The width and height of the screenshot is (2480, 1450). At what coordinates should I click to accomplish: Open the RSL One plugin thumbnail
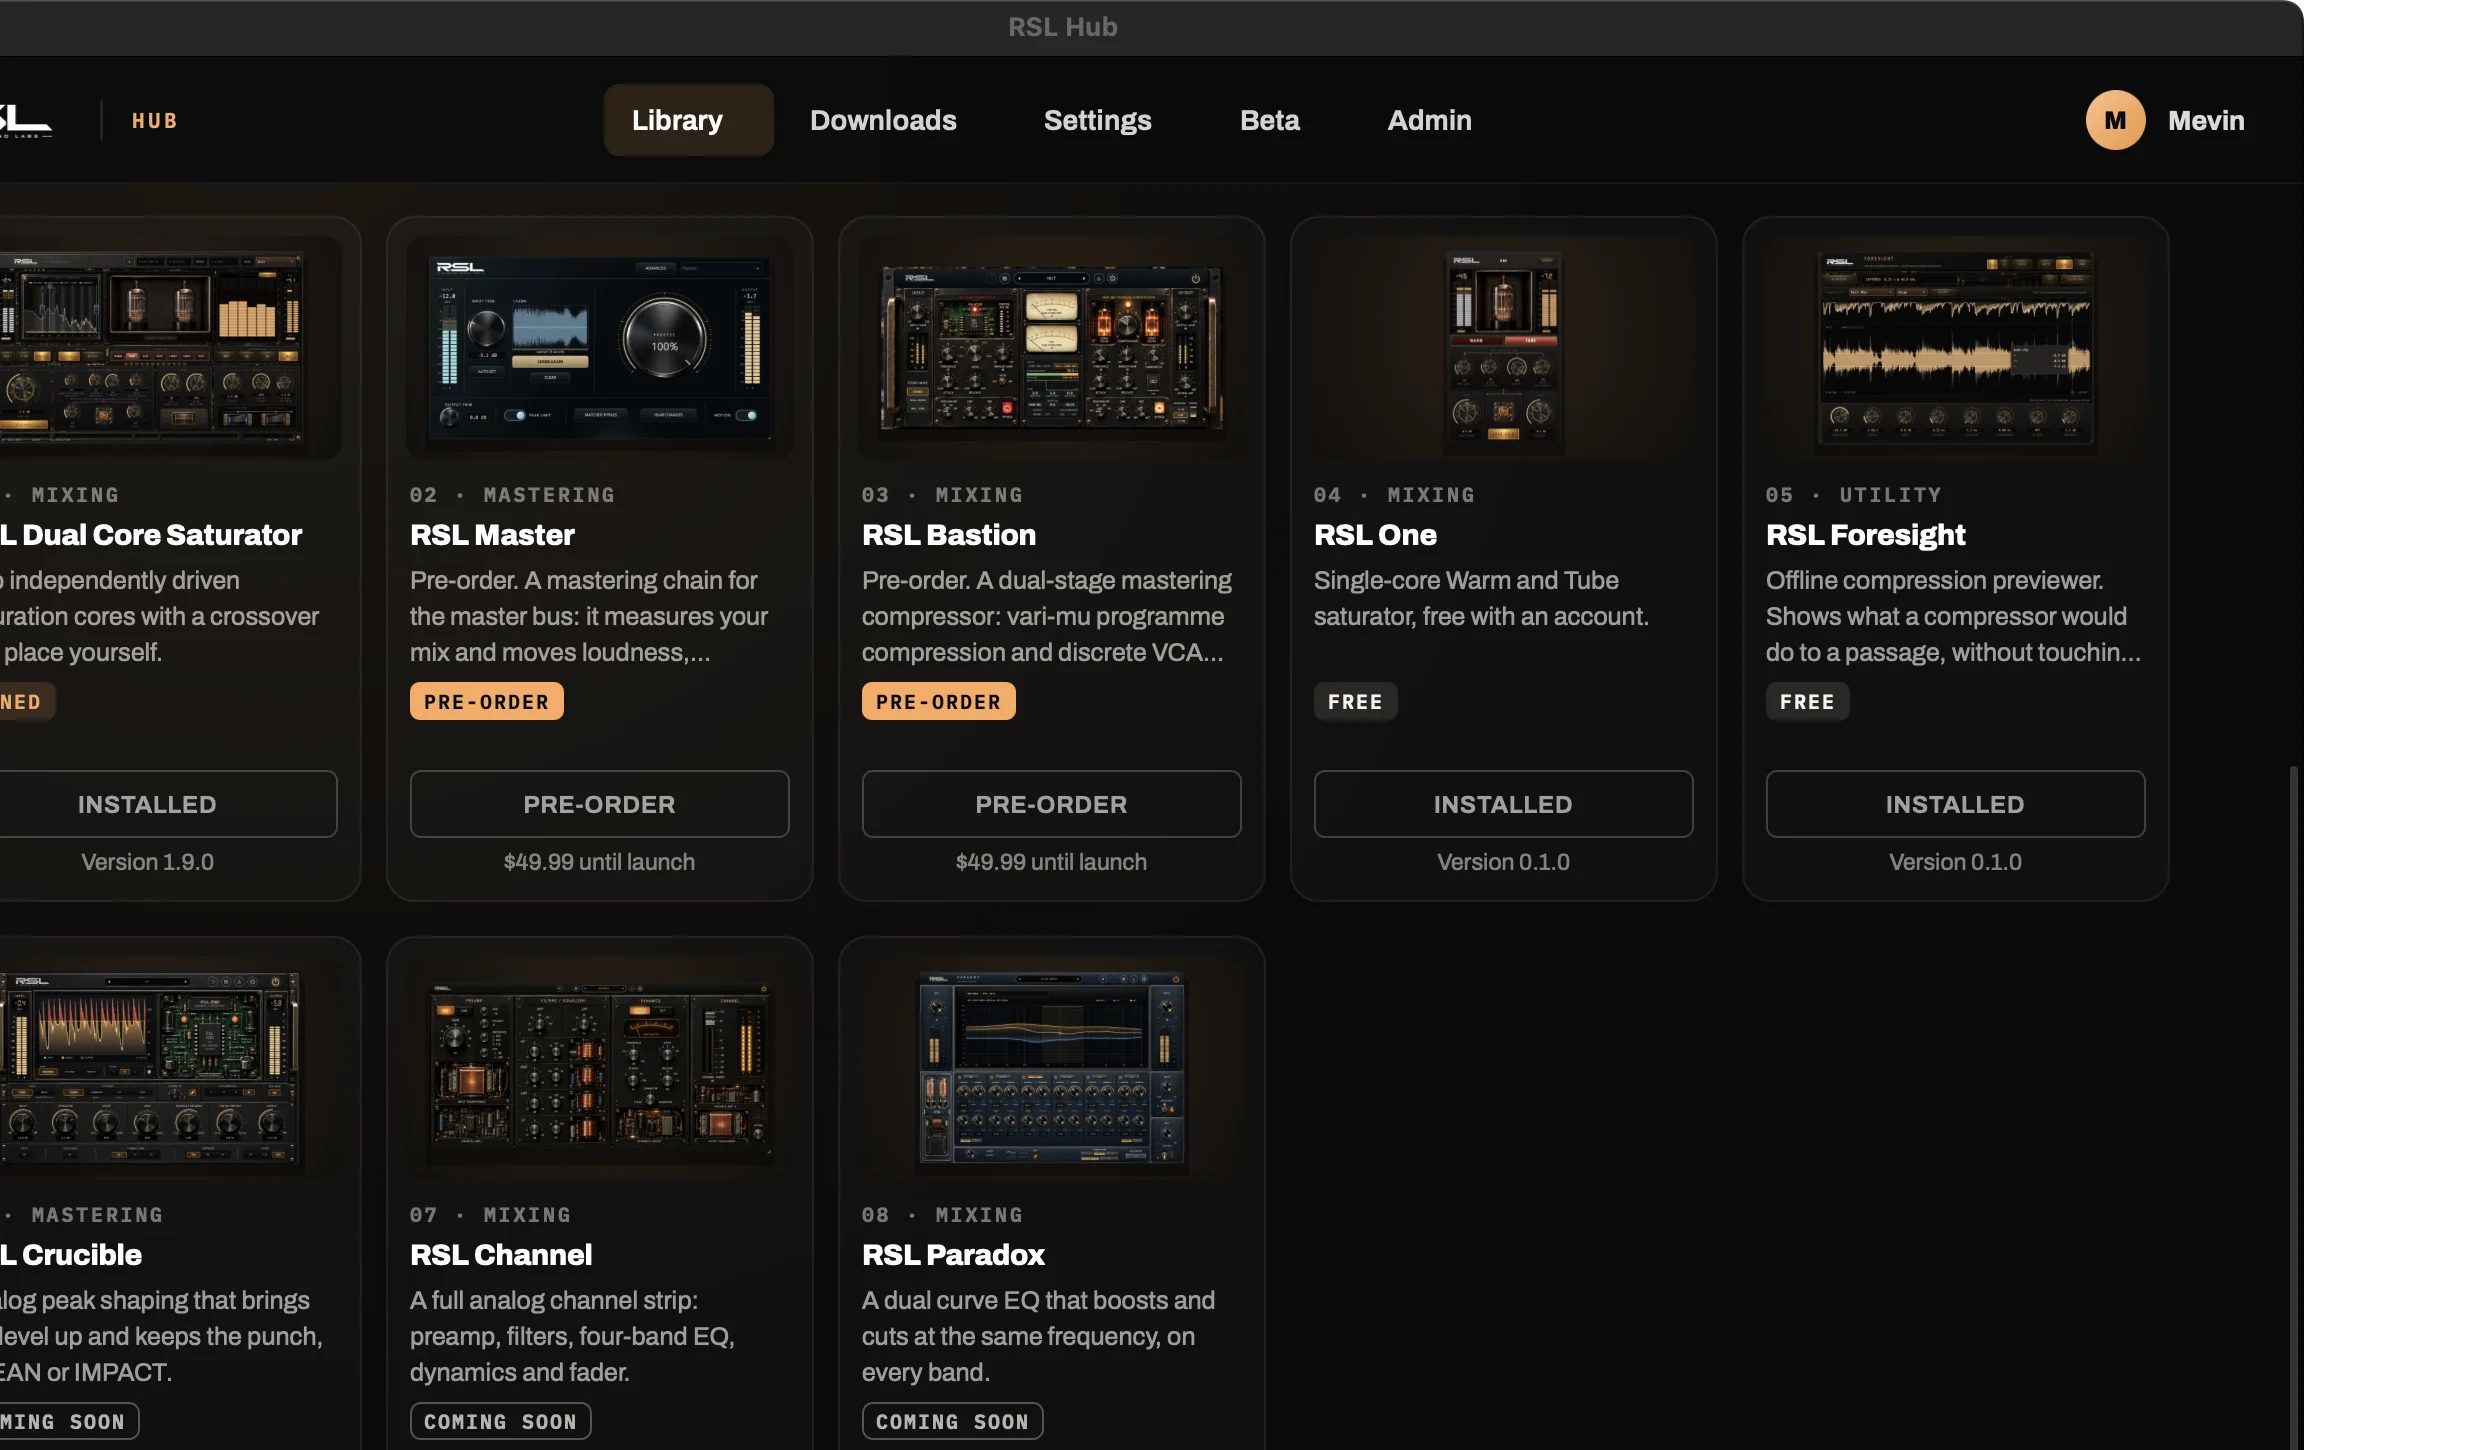[x=1503, y=347]
